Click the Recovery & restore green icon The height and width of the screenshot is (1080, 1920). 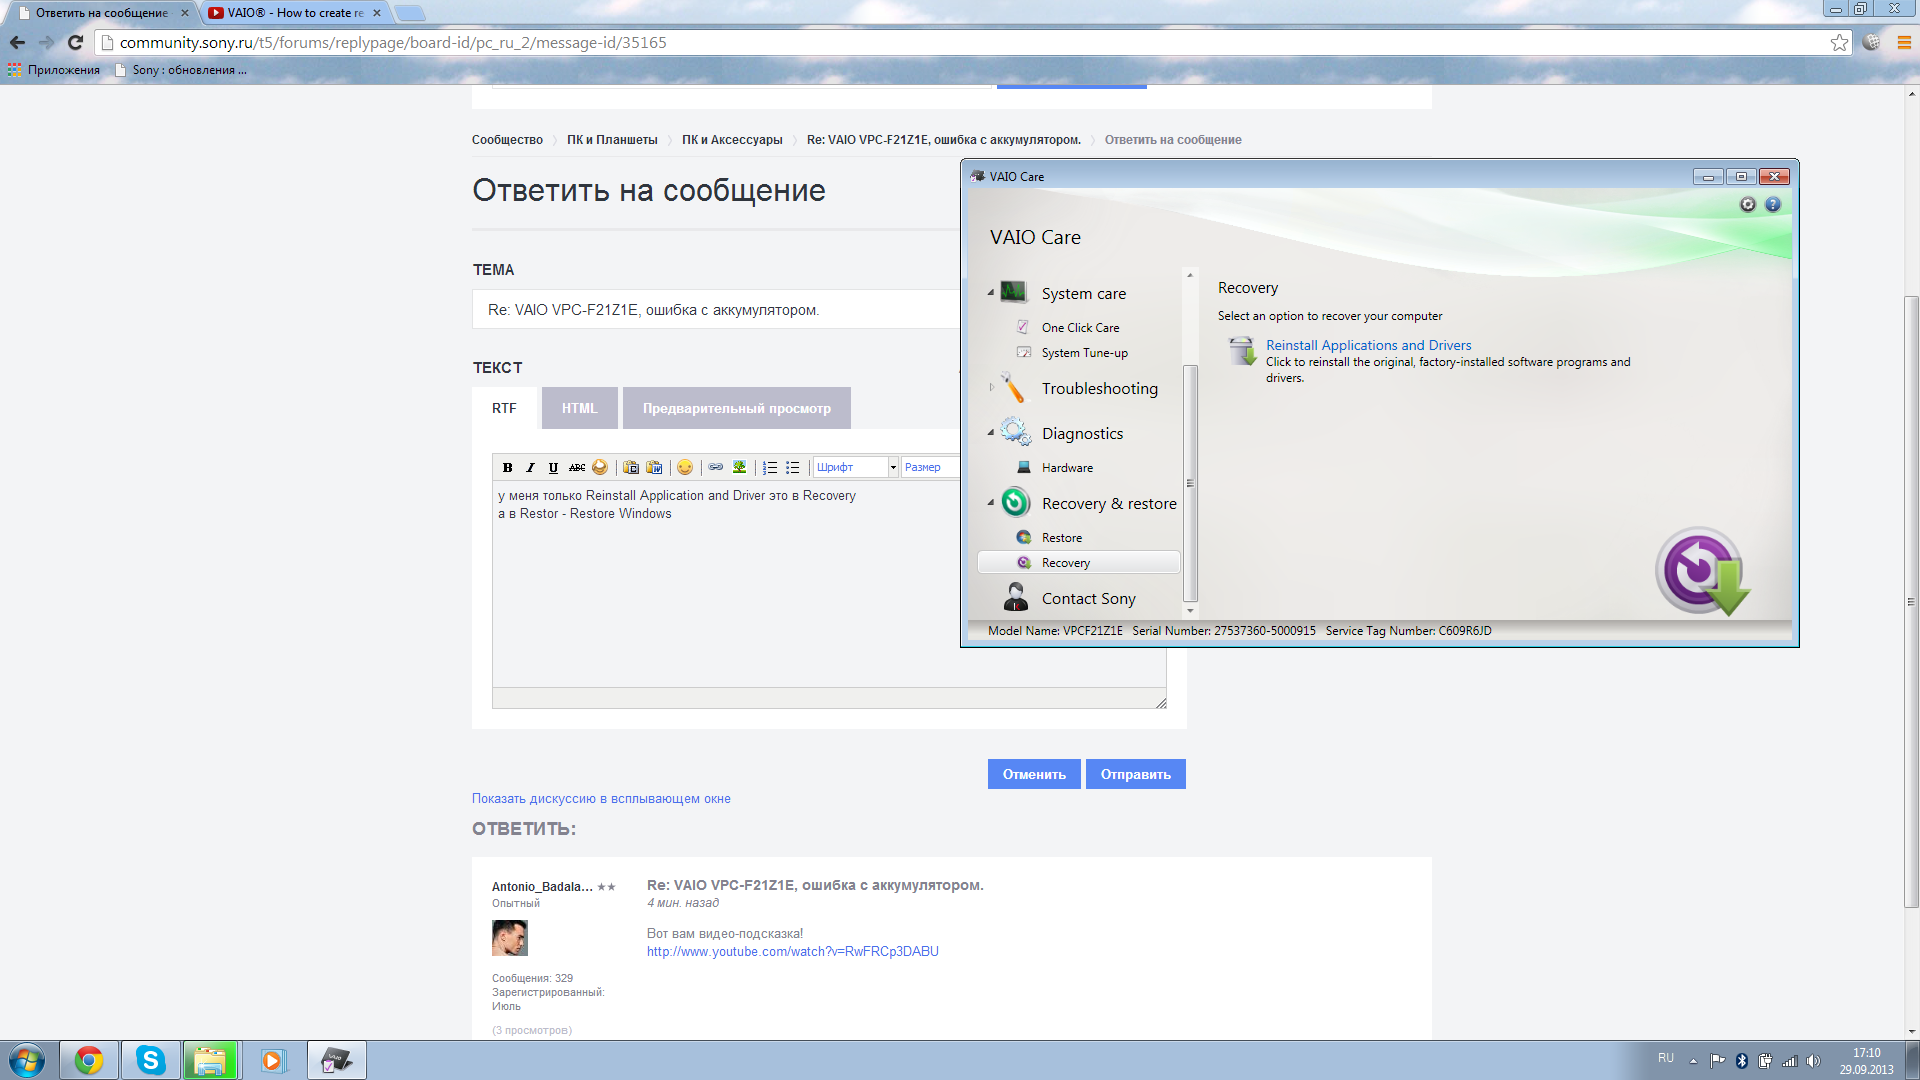point(1015,502)
